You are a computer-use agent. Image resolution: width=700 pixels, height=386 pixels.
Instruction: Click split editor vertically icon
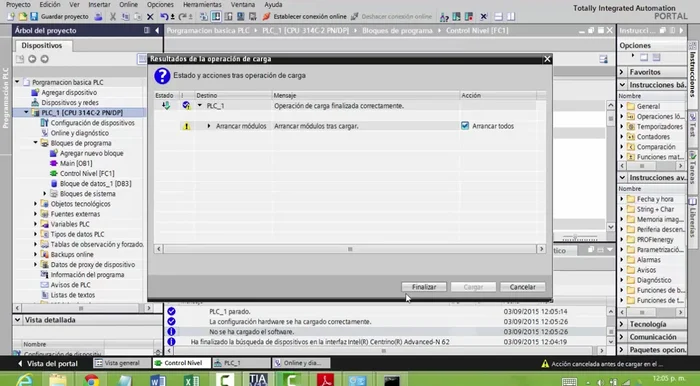point(511,17)
